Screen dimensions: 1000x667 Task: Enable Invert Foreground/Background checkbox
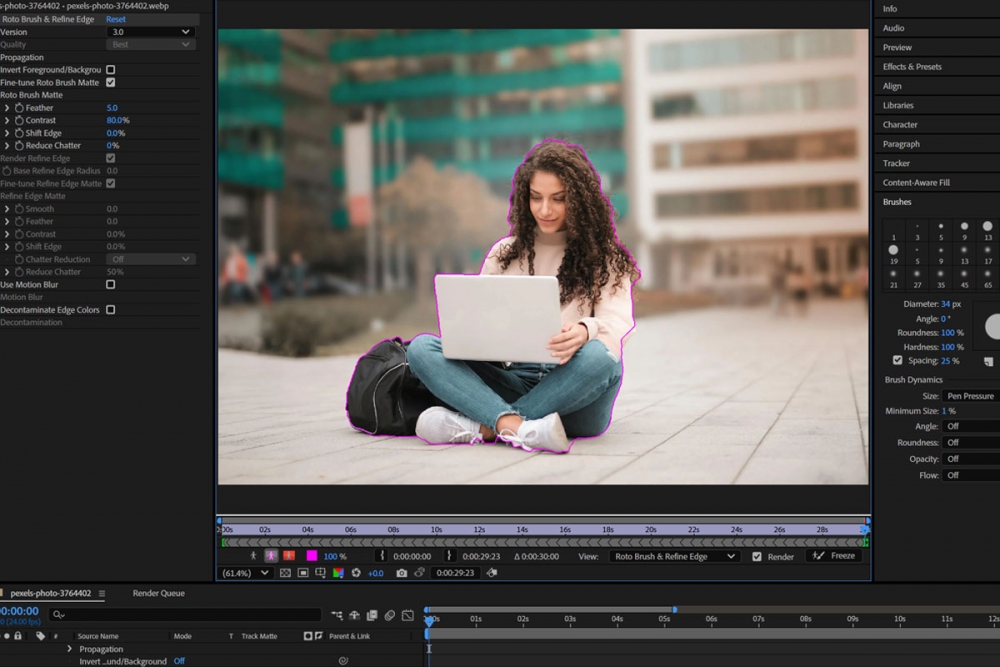[x=111, y=70]
